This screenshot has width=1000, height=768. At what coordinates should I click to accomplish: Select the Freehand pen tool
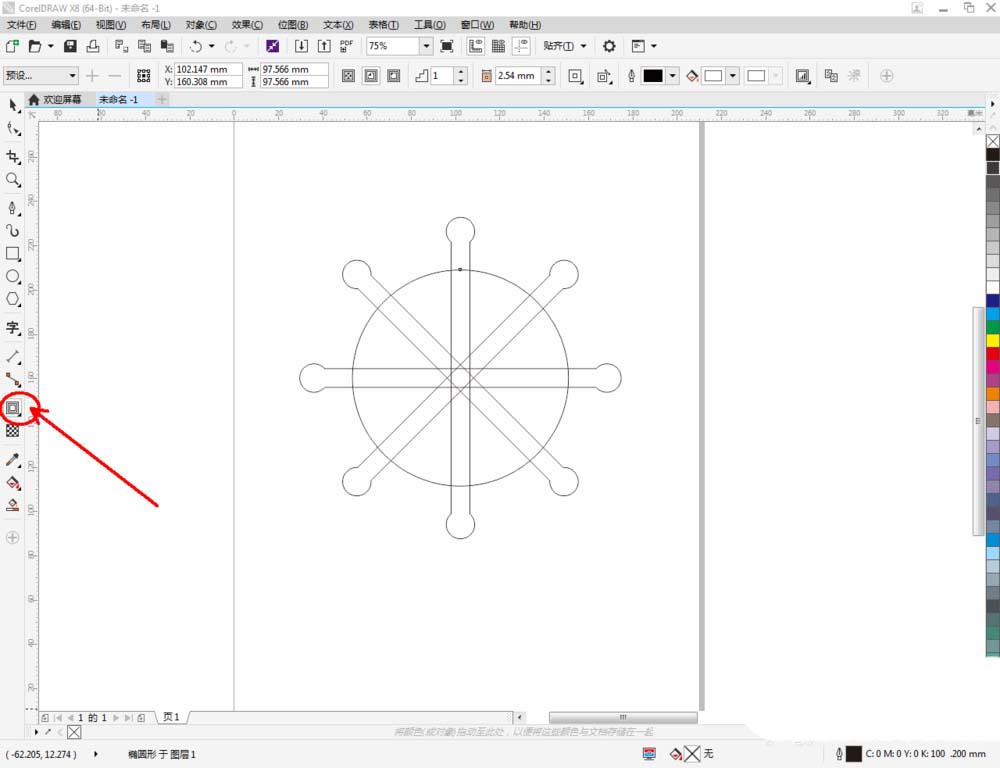13,208
